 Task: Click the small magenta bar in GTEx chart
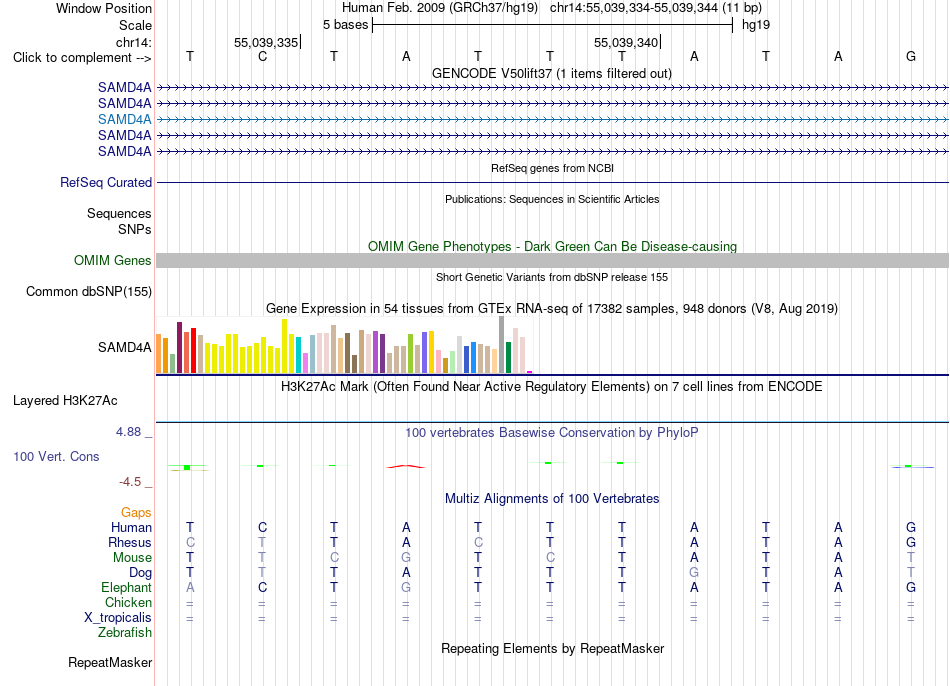(x=530, y=371)
